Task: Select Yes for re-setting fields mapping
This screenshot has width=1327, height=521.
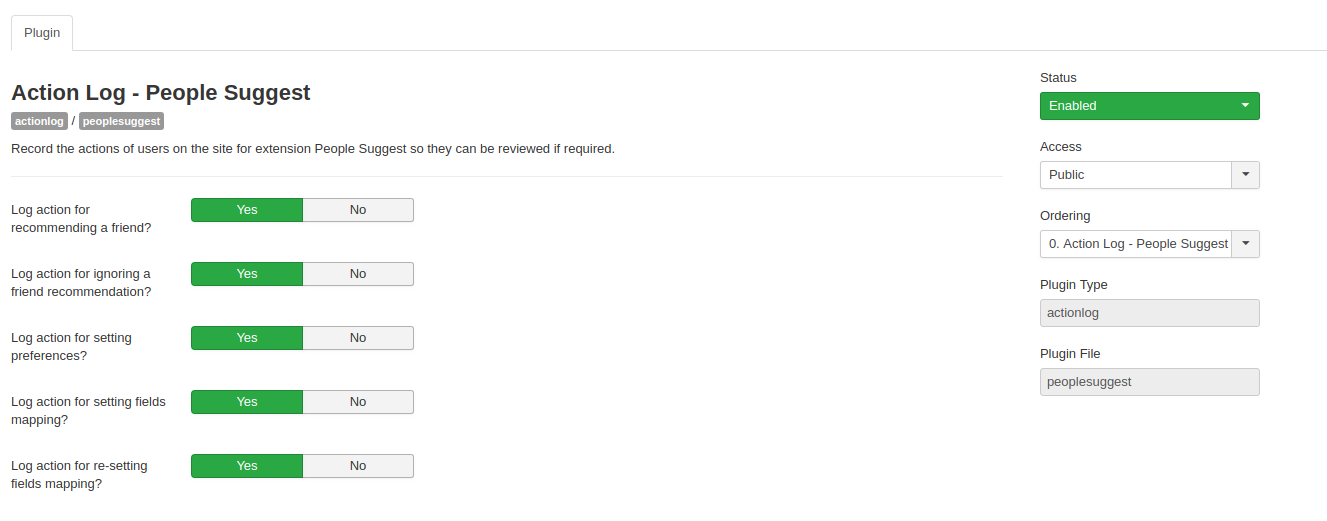Action: point(247,466)
